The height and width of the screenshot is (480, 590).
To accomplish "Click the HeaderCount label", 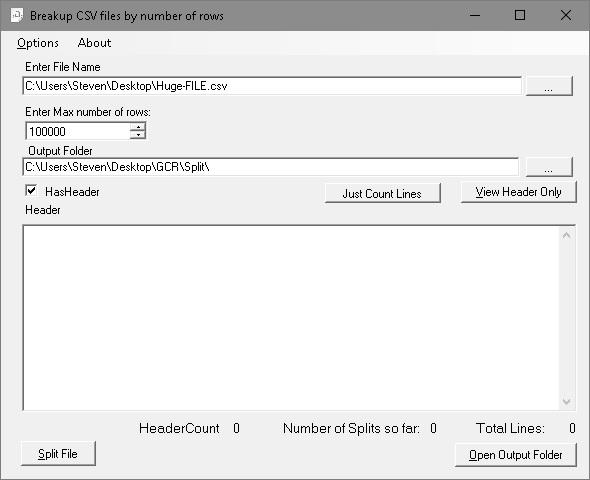I will click(179, 428).
